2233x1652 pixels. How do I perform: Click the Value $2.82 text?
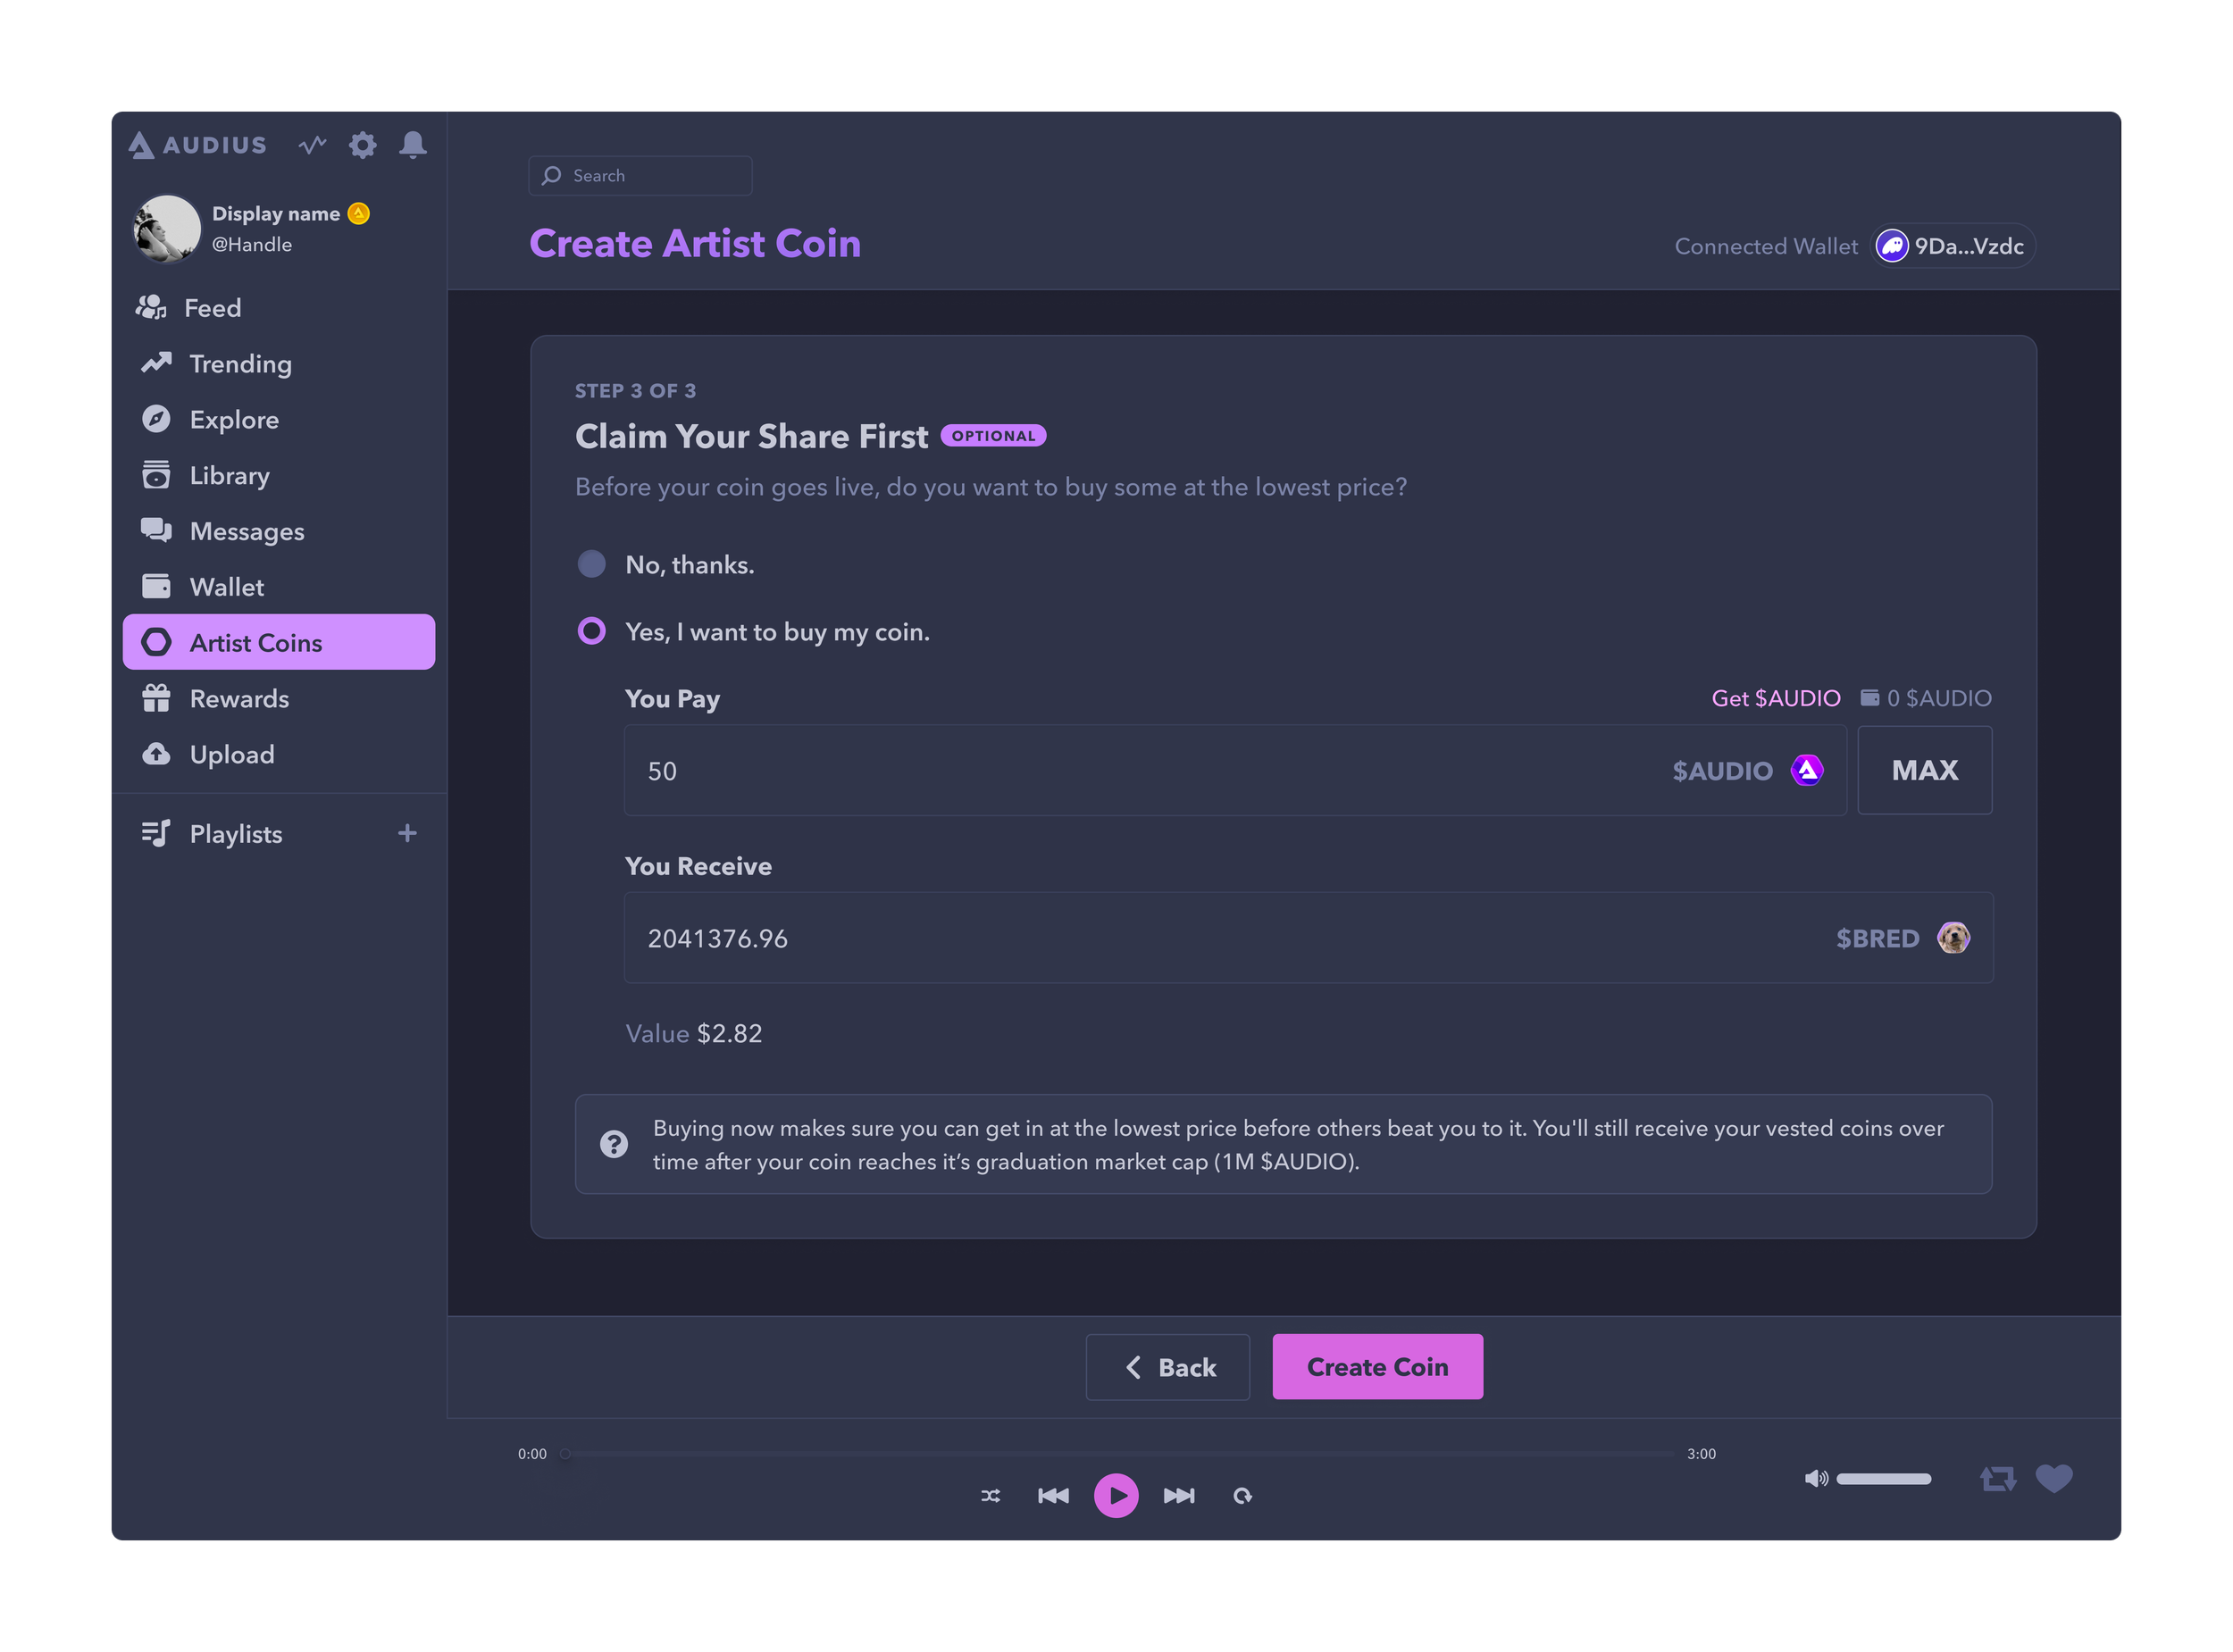coord(694,1033)
